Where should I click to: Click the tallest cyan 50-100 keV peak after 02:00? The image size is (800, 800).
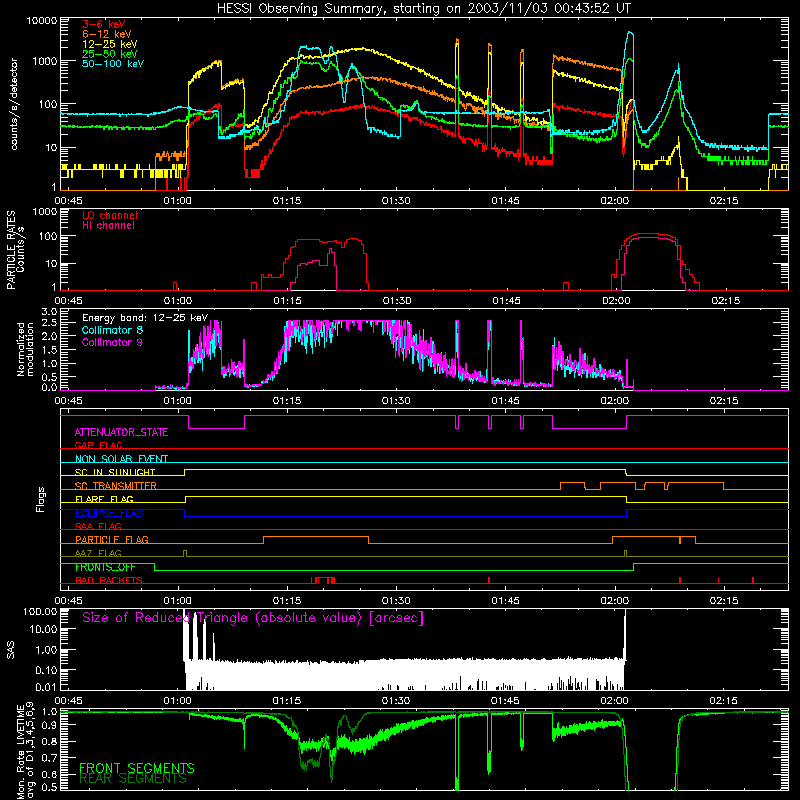click(x=630, y=33)
